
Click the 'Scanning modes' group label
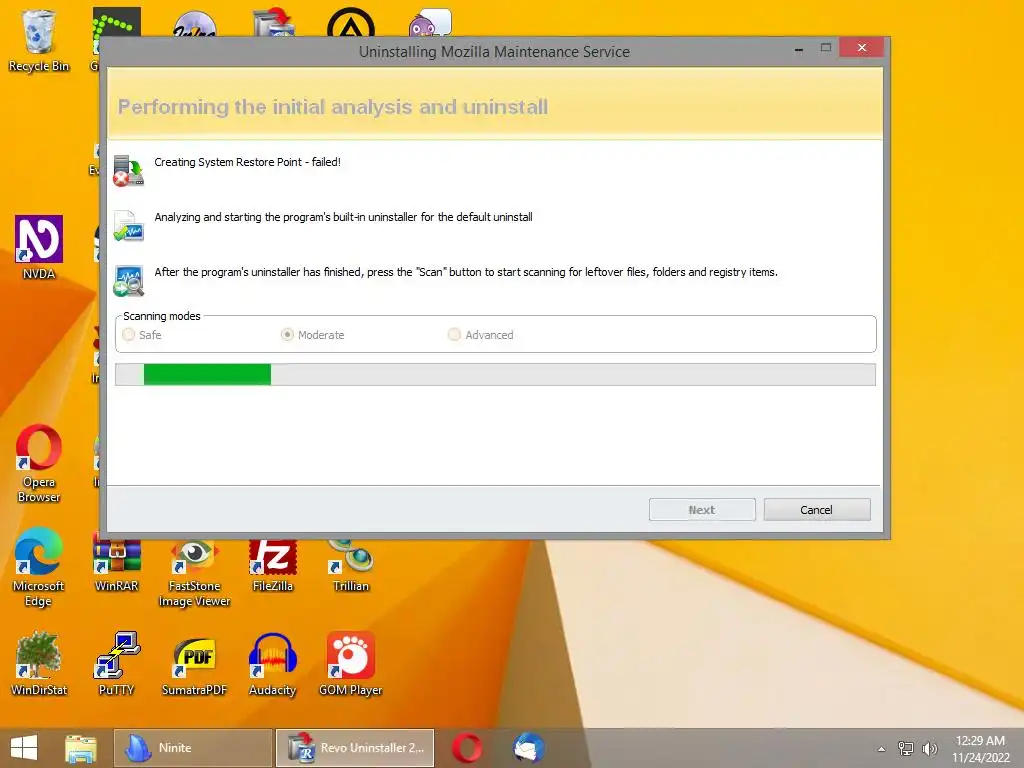click(x=162, y=316)
